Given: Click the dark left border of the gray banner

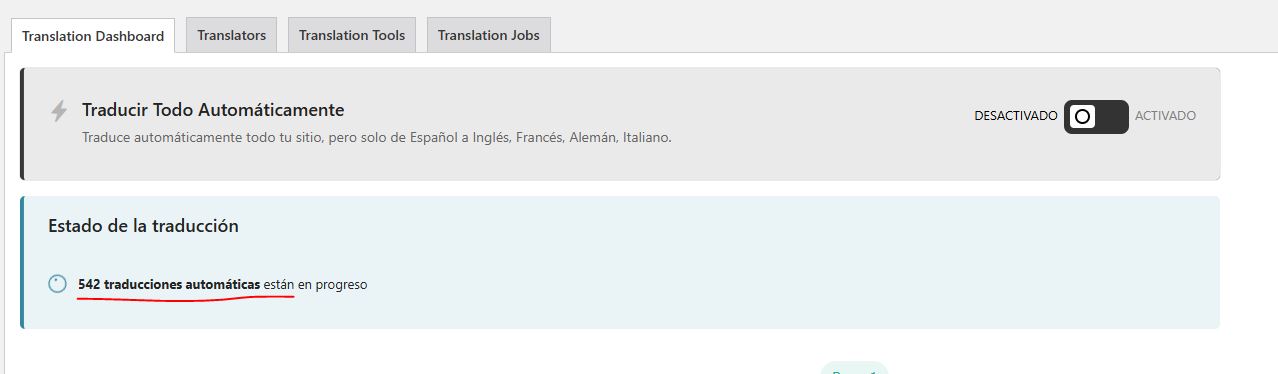Looking at the screenshot, I should coord(22,124).
